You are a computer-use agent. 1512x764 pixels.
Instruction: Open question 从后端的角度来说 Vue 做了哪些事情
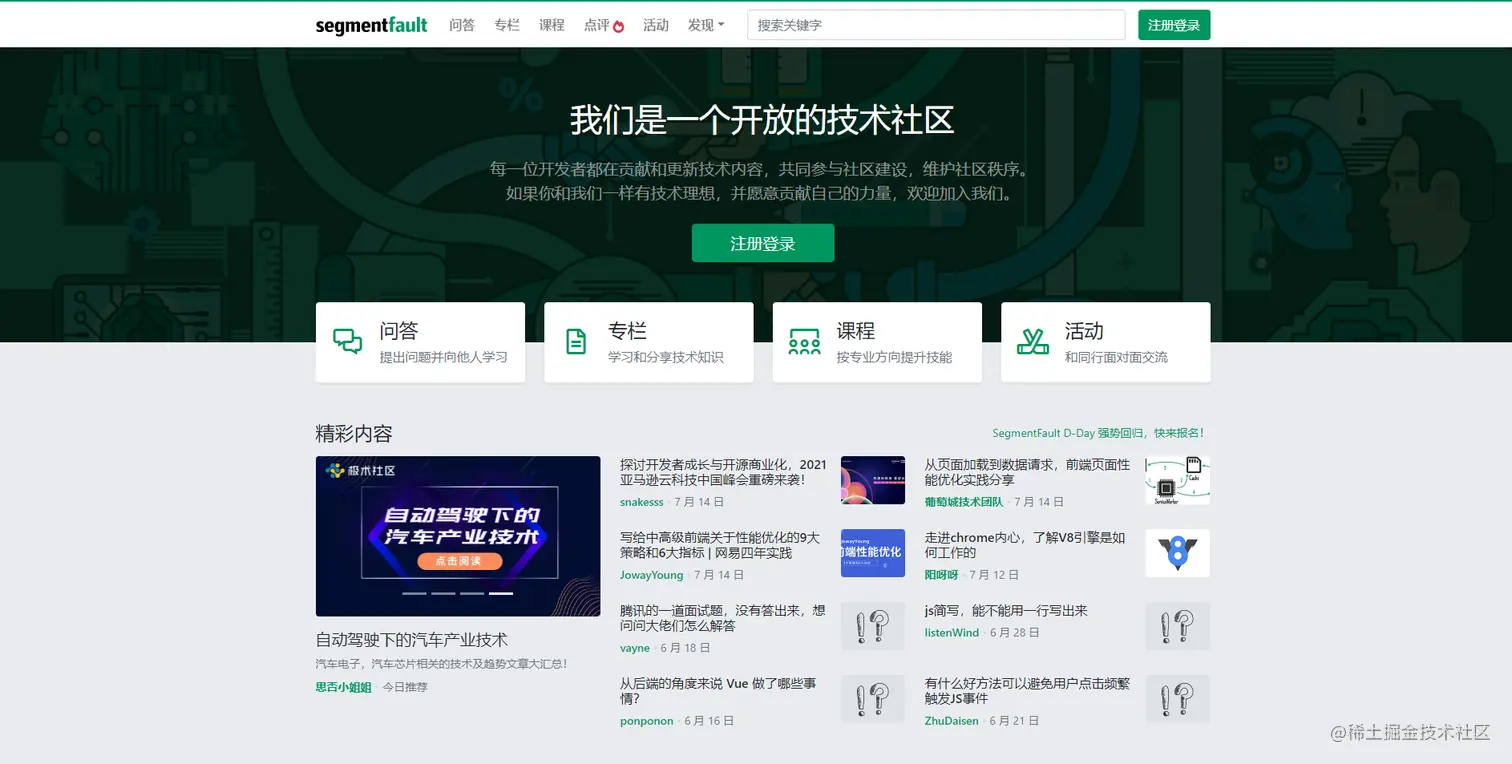coord(718,691)
